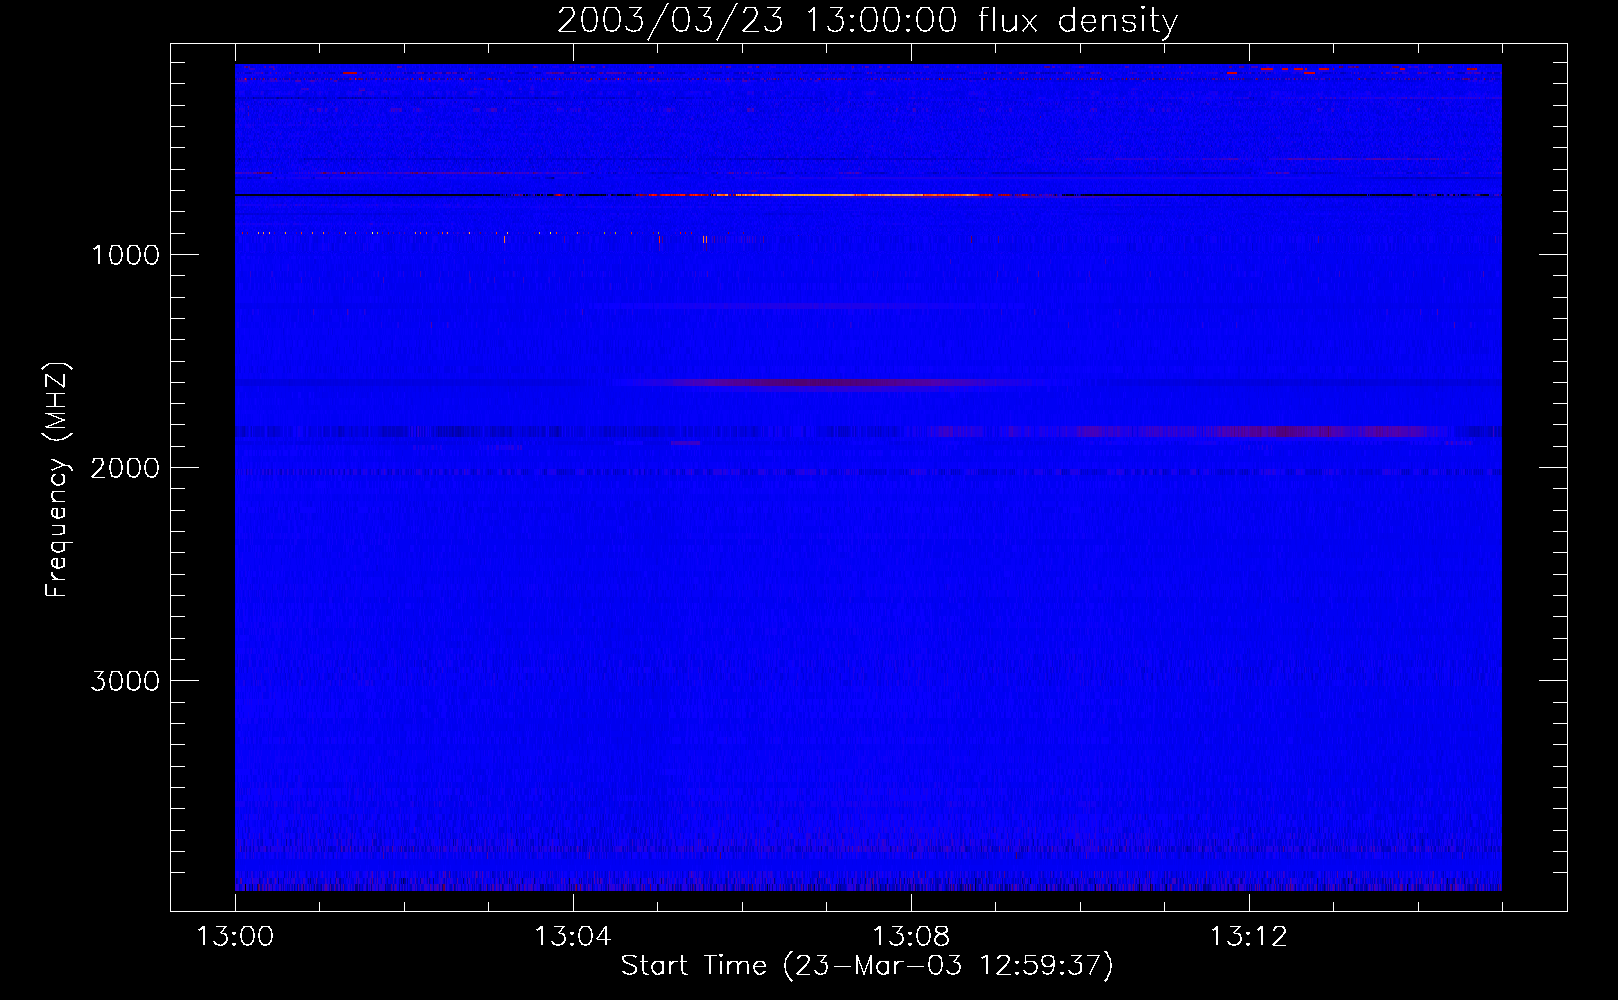Click the "Start Time (23-Mar-03 12:59:37)" label
Screen dimensions: 1618x1000
(x=867, y=966)
